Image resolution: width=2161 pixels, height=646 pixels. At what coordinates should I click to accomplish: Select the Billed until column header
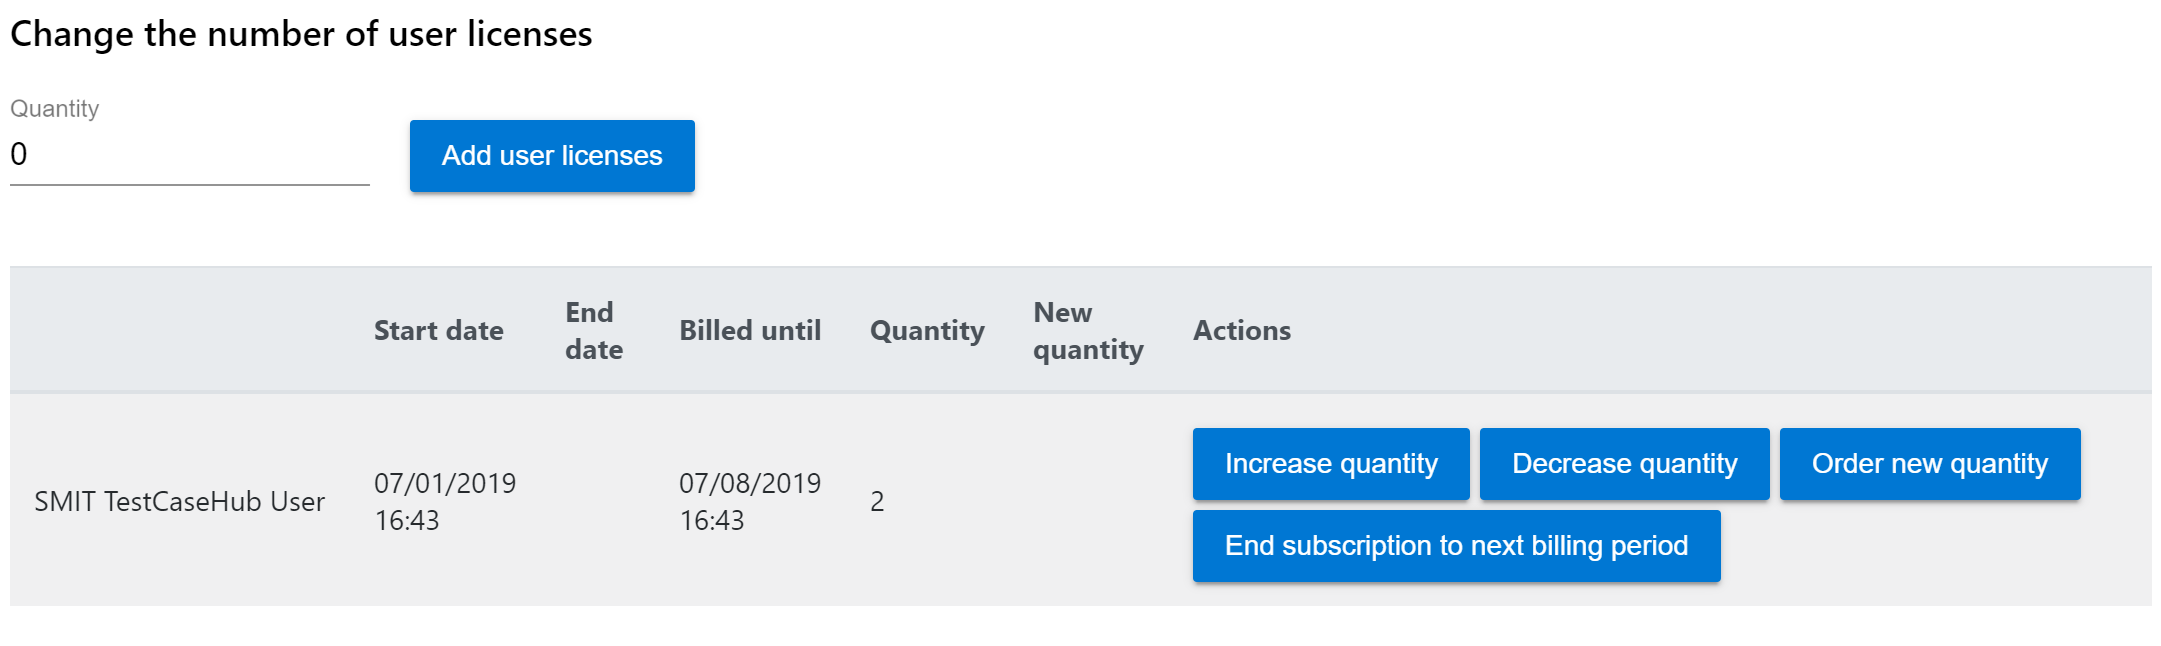750,331
